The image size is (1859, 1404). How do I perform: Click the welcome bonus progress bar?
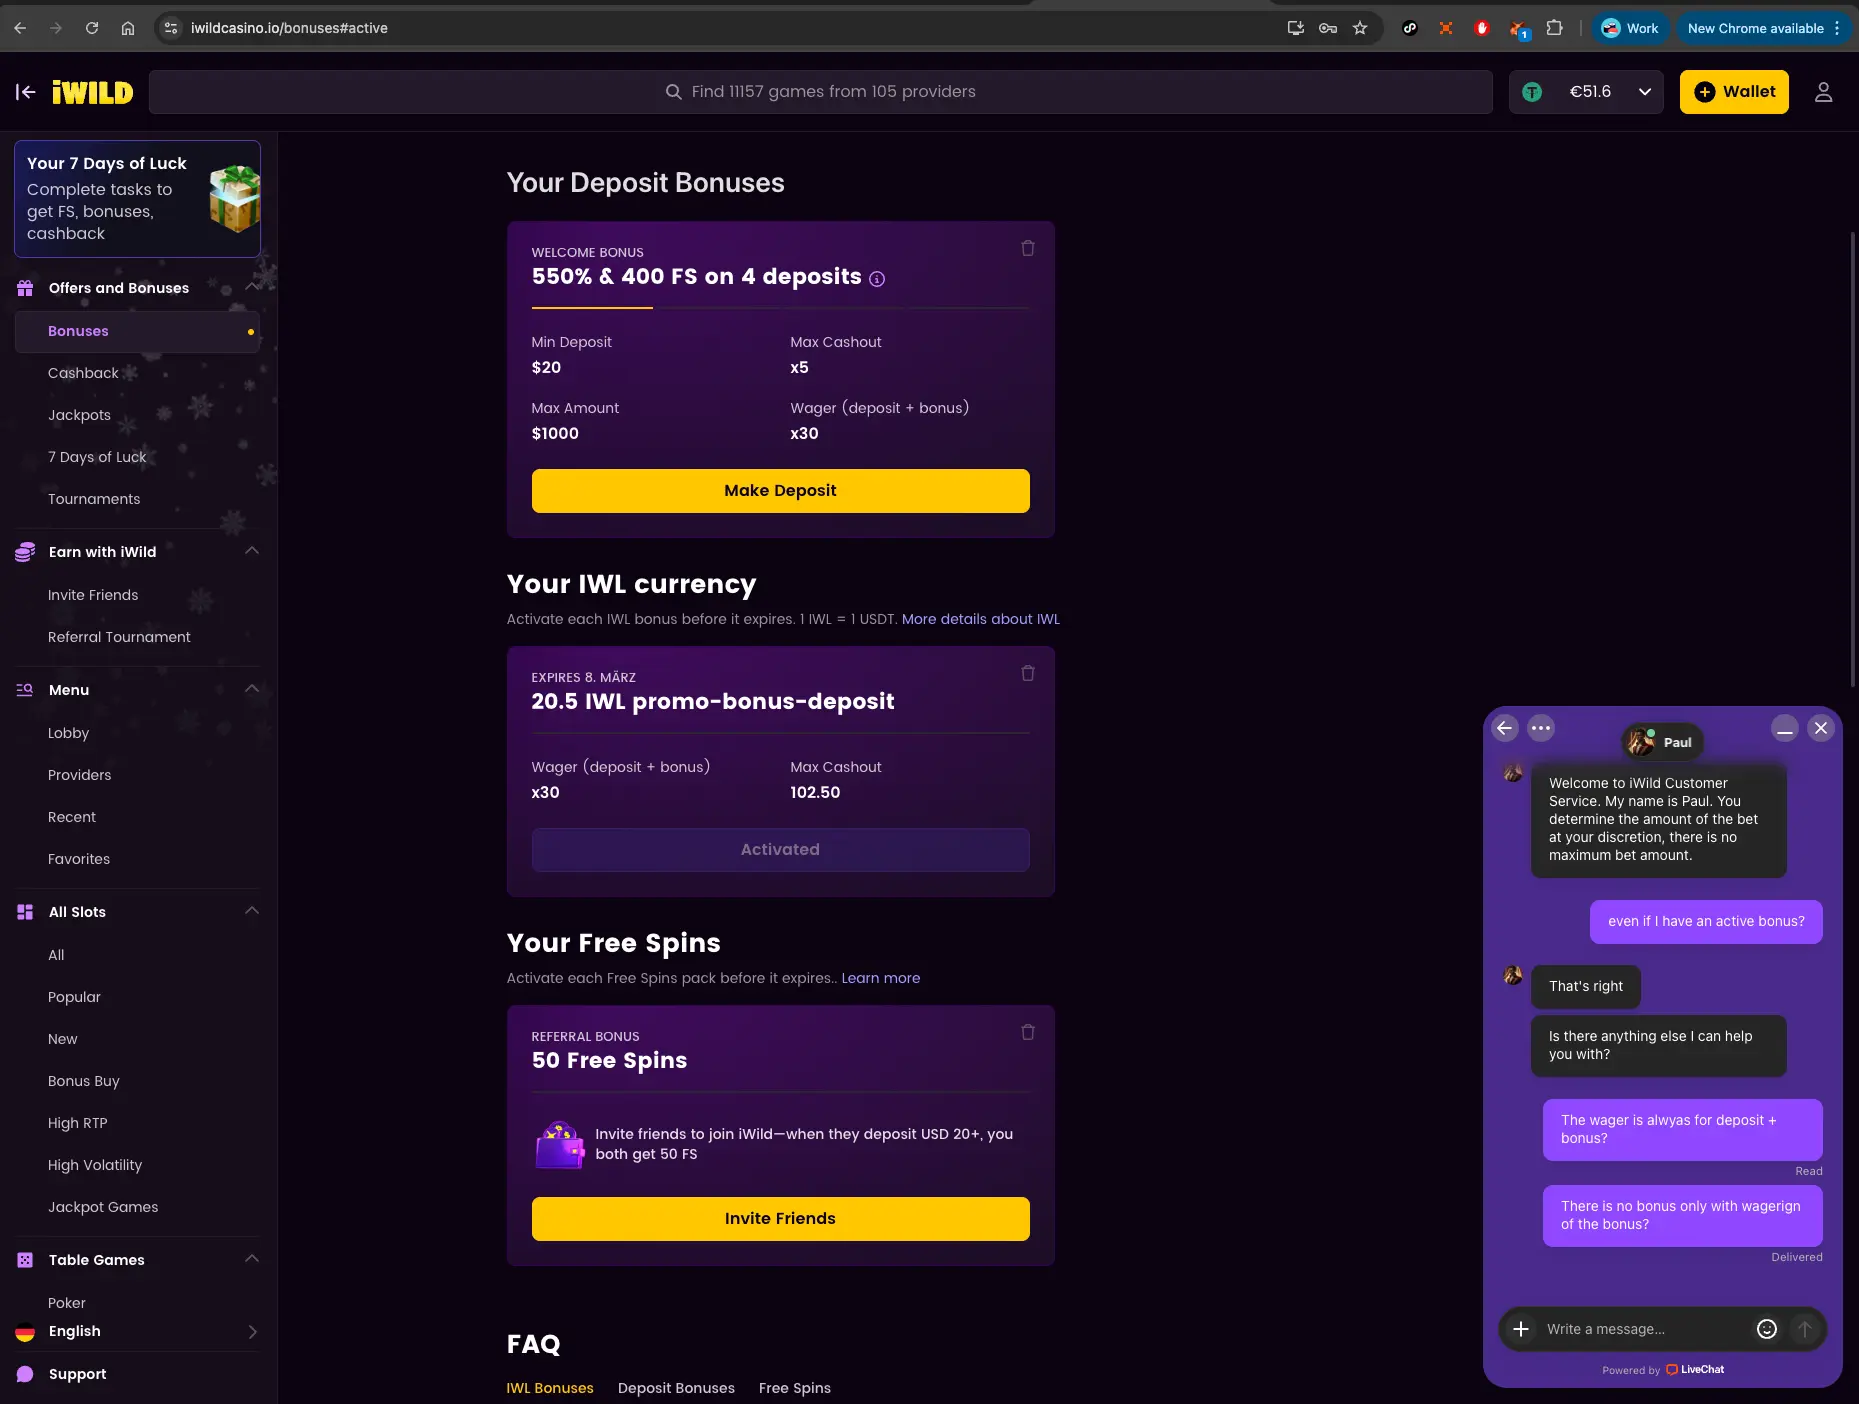pyautogui.click(x=780, y=308)
